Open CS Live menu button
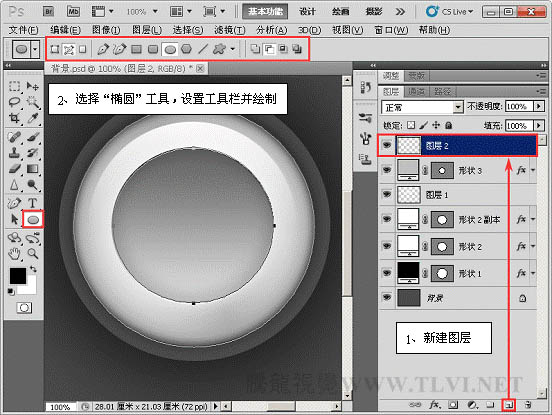Viewport: 552px width, 415px height. point(449,12)
